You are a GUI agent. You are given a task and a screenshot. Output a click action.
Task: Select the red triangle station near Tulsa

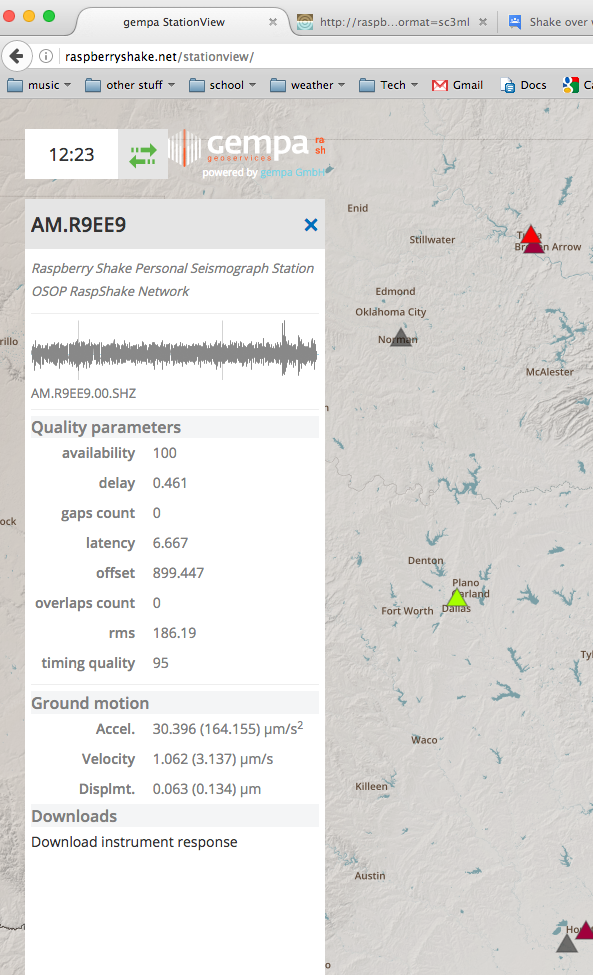click(x=530, y=235)
